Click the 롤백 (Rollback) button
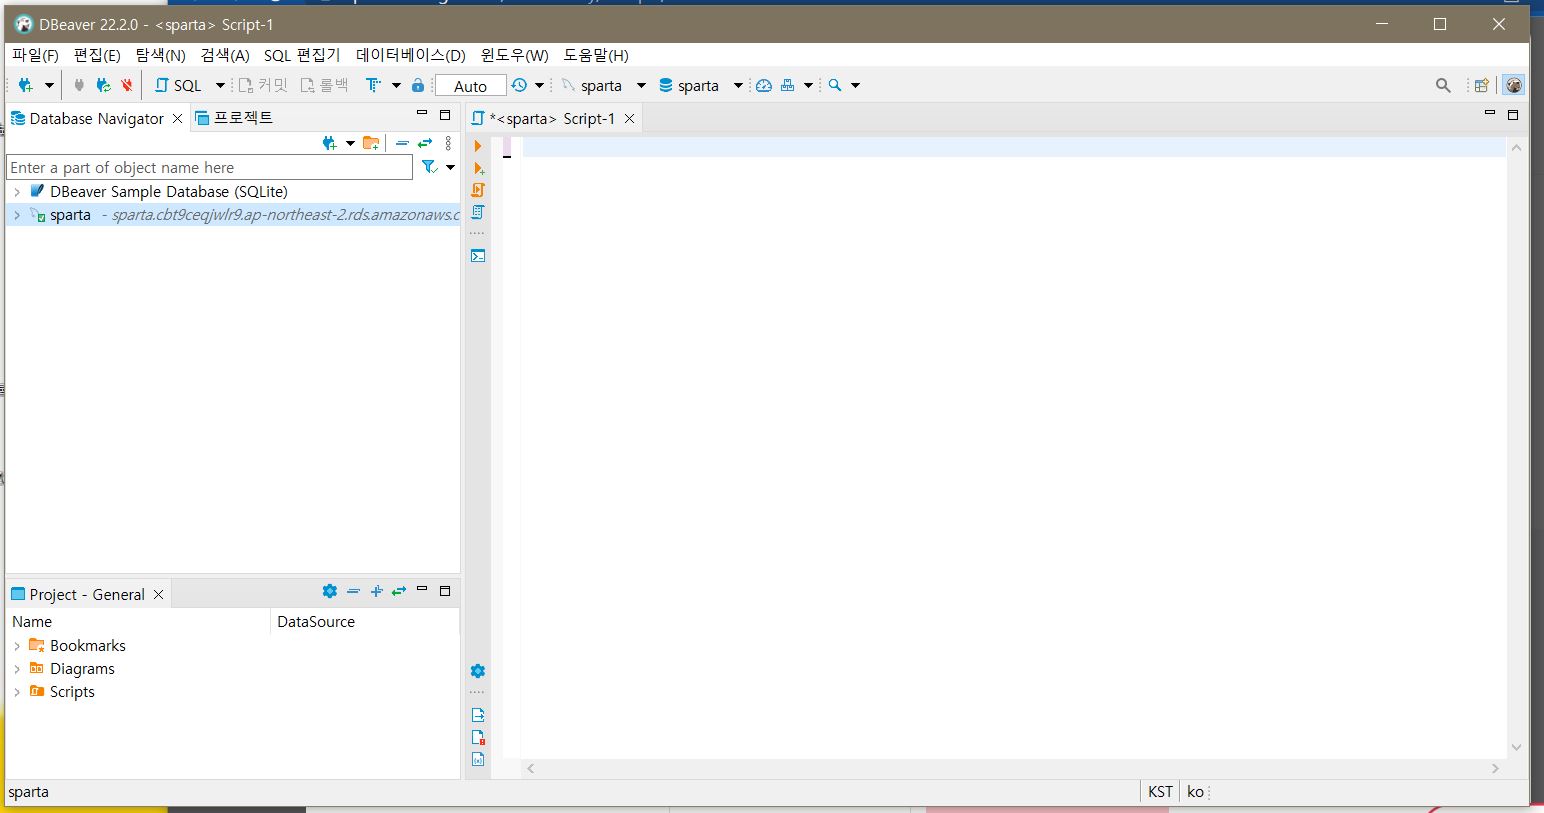The image size is (1544, 813). [x=325, y=85]
